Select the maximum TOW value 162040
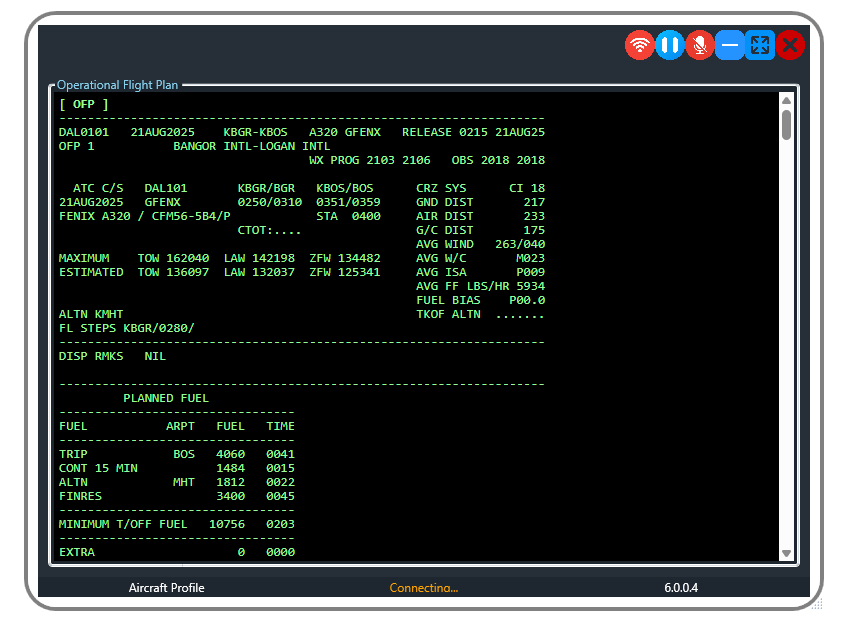This screenshot has width=842, height=617. (187, 258)
